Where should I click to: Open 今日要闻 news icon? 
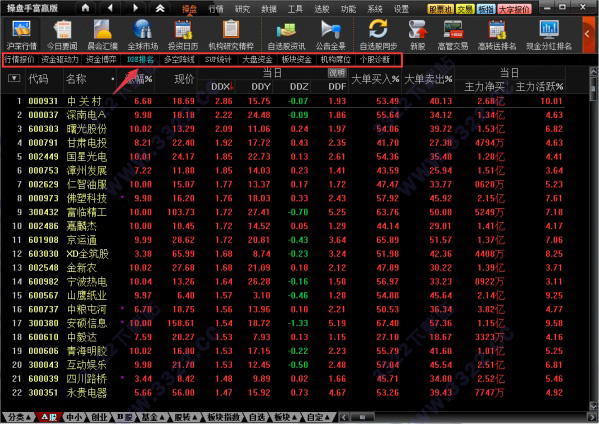(62, 35)
